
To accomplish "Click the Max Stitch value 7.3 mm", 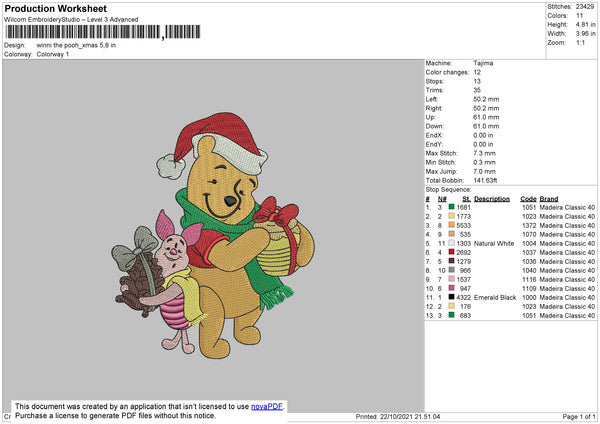I will tap(484, 153).
